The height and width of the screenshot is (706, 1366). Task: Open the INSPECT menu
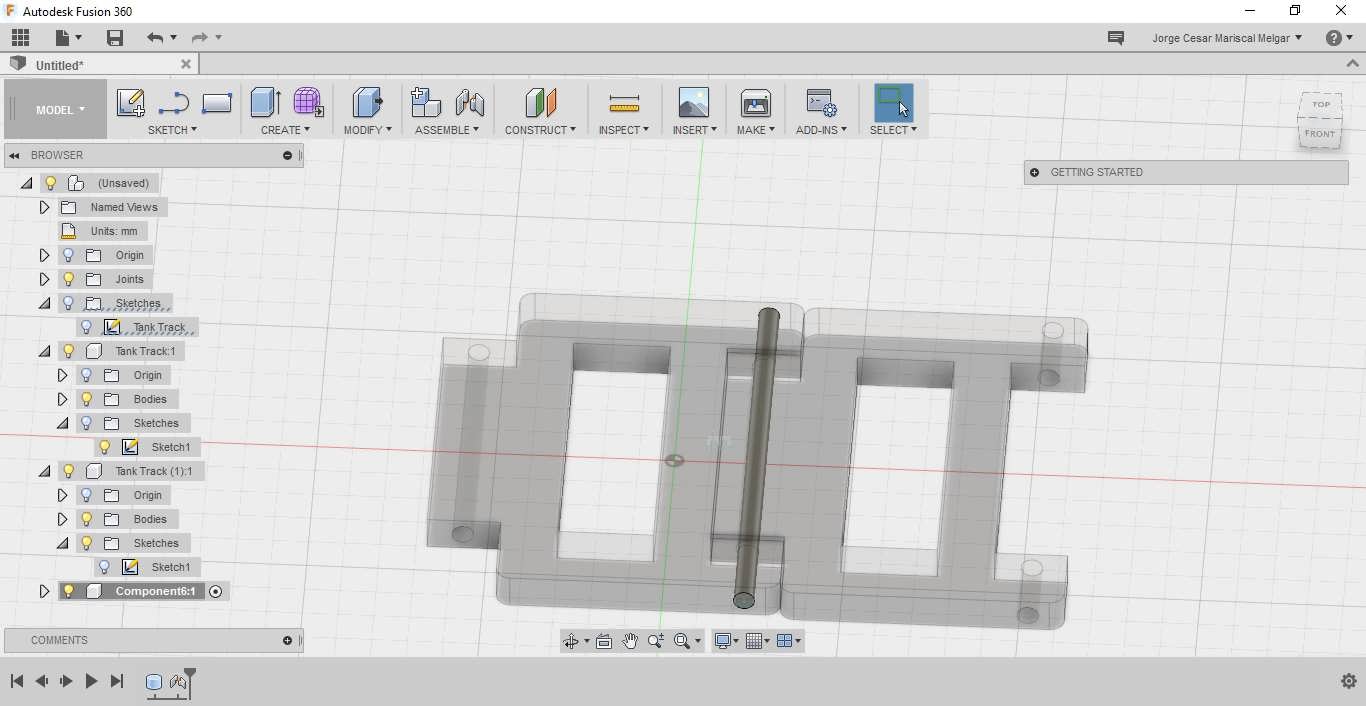click(624, 130)
